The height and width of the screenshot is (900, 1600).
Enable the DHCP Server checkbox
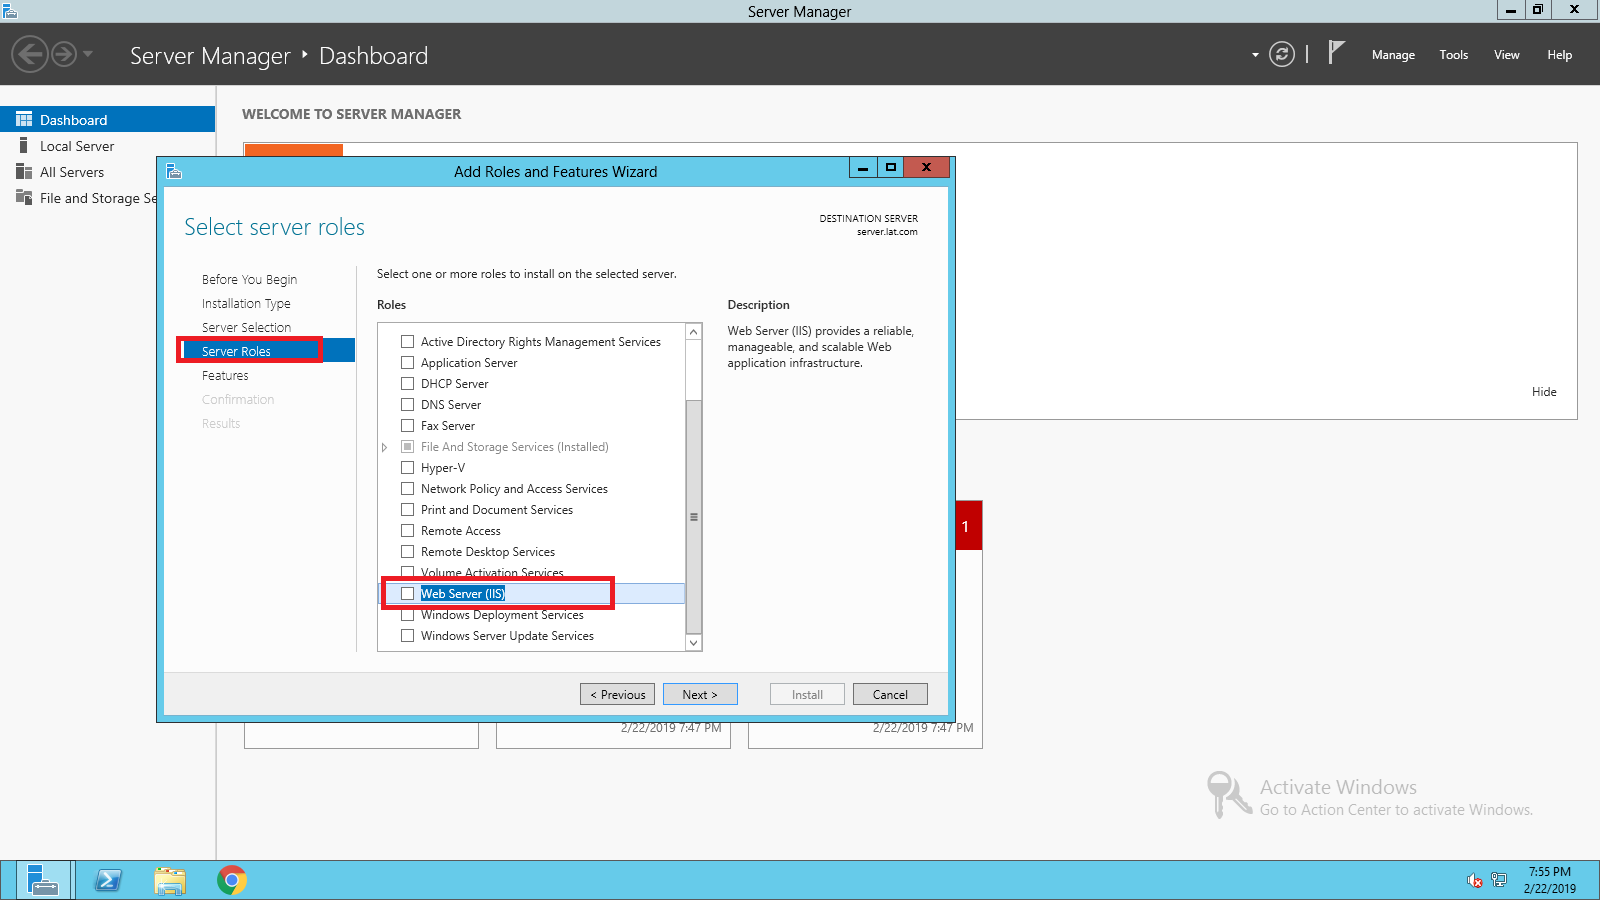(x=408, y=384)
